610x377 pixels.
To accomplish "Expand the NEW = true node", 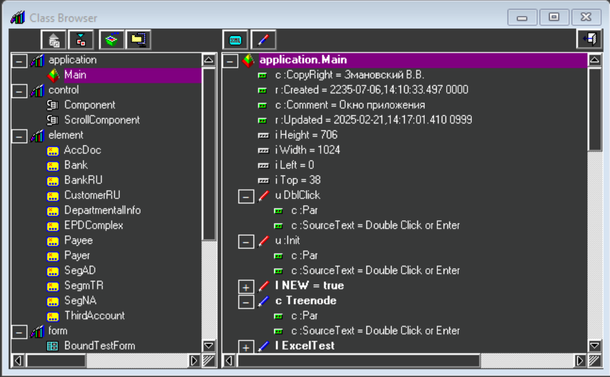I will coord(246,287).
